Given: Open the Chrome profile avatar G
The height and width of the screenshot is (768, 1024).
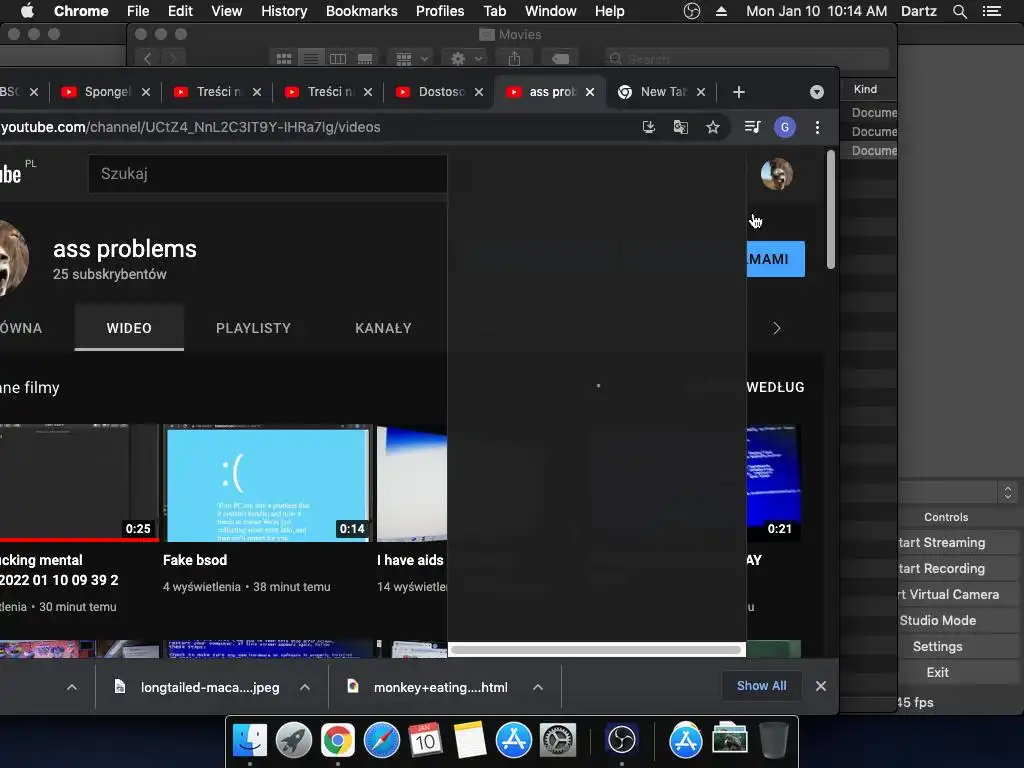Looking at the screenshot, I should coord(784,127).
